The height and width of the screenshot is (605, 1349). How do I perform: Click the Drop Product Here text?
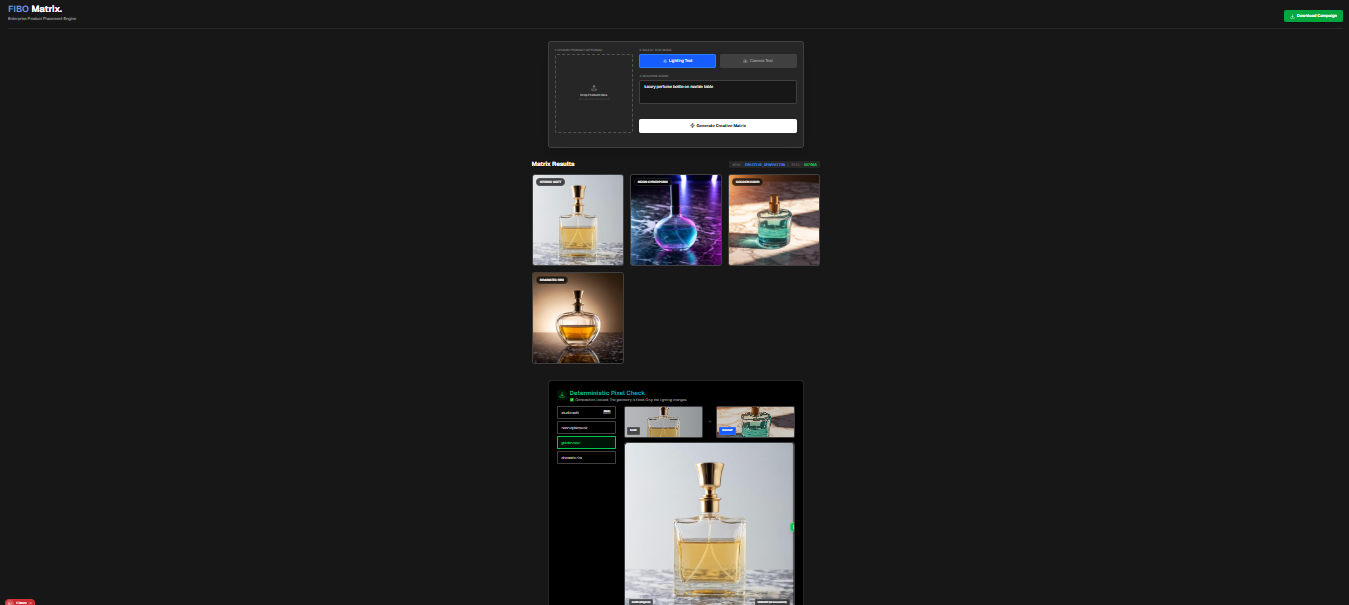(x=594, y=95)
